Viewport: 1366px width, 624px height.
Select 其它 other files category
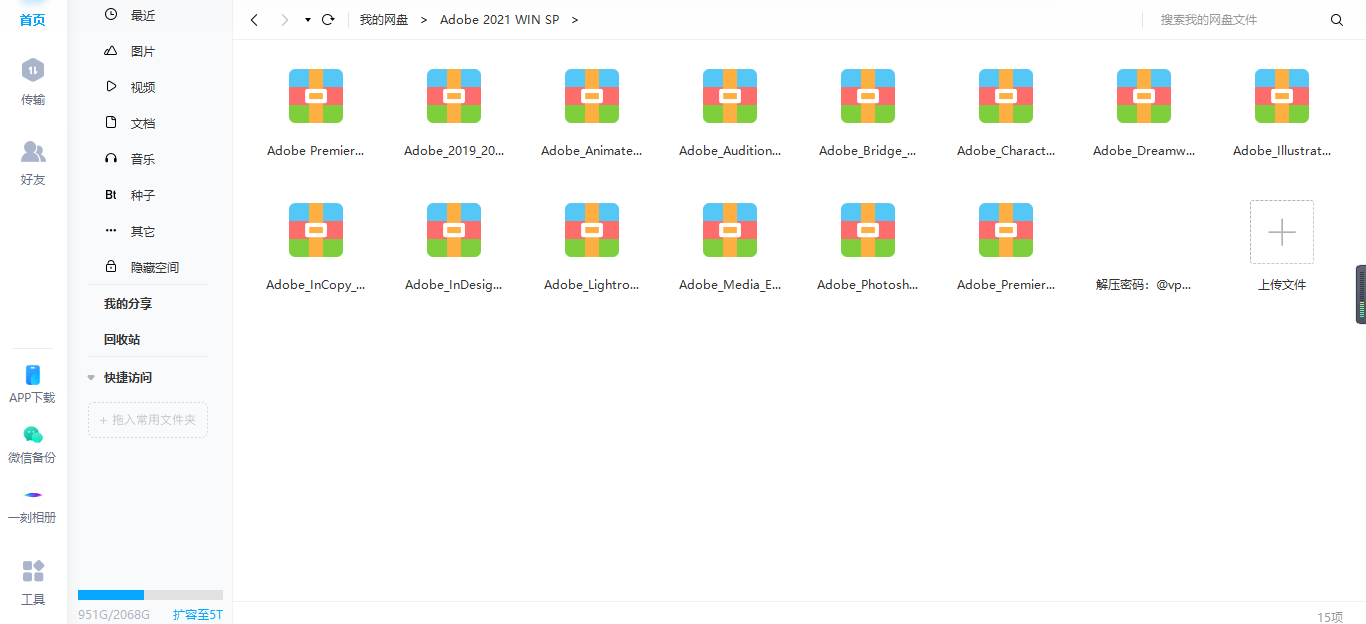(x=142, y=231)
